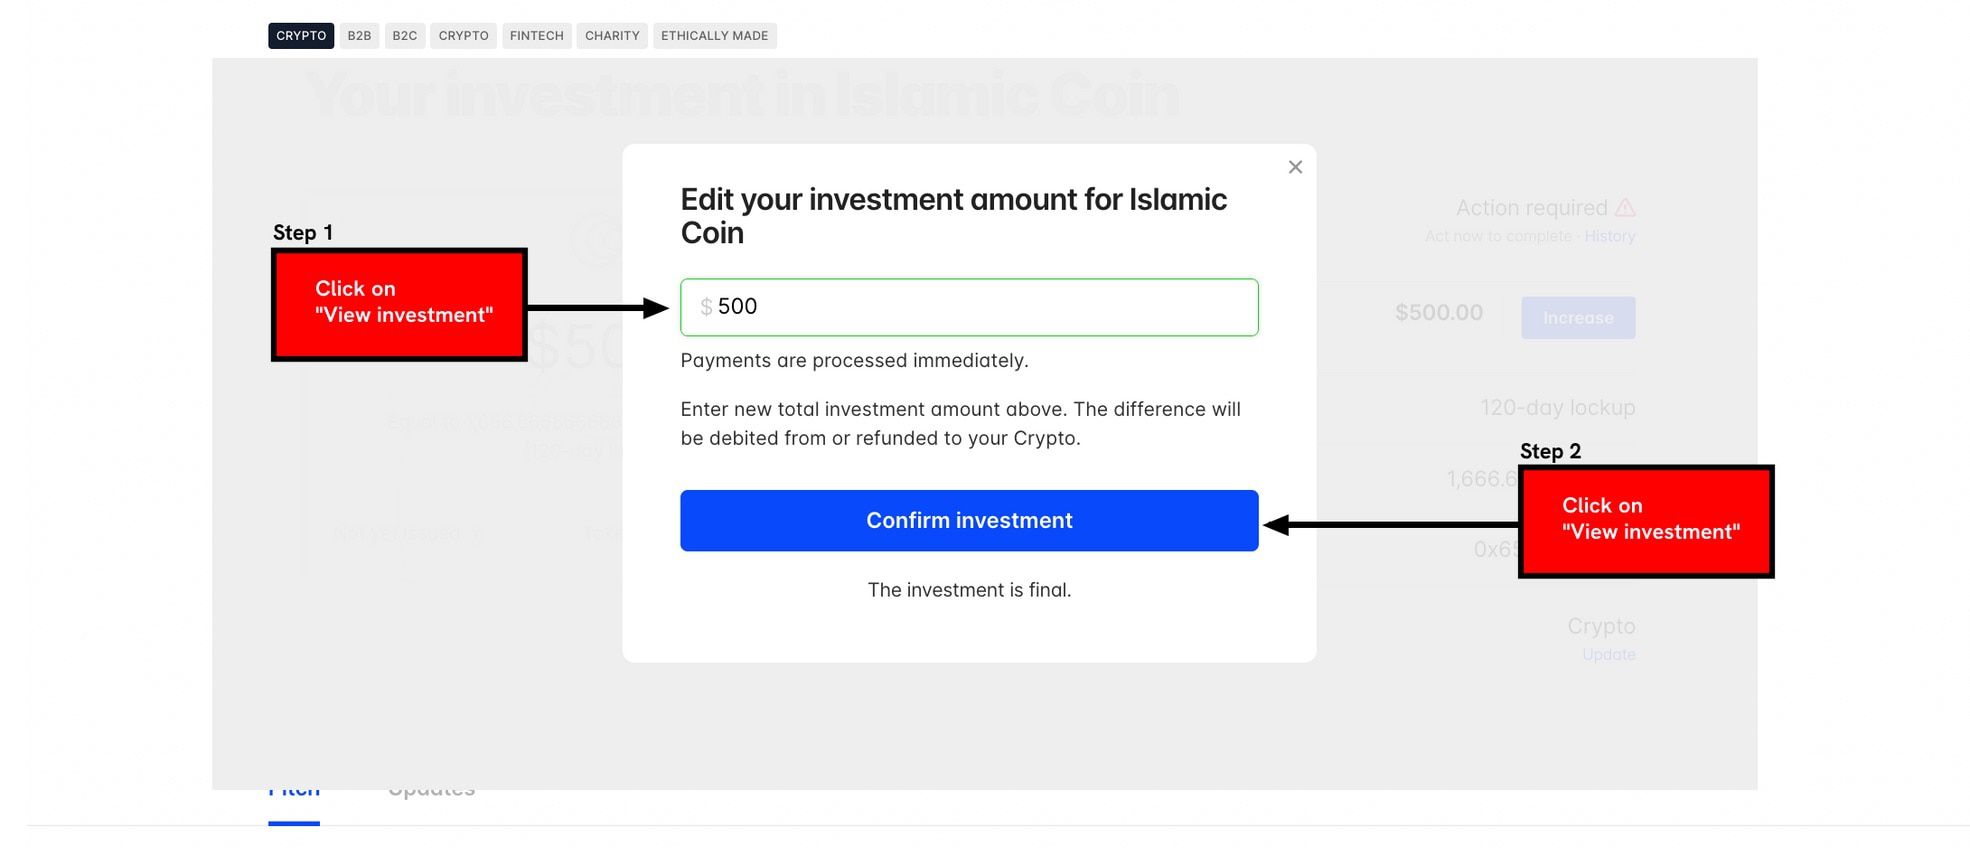Select the B2C tag
The width and height of the screenshot is (1970, 848).
coord(405,36)
